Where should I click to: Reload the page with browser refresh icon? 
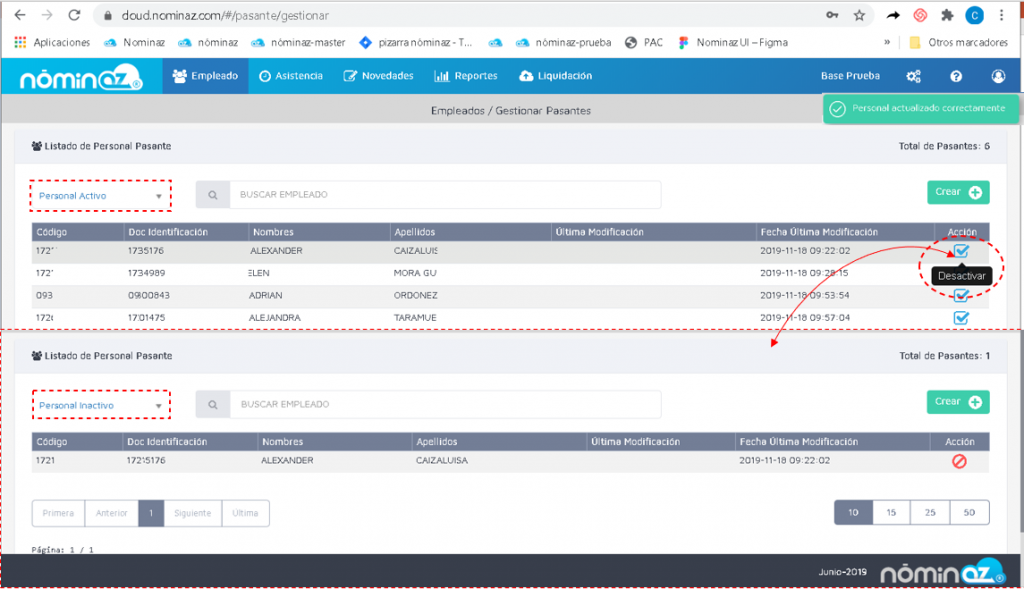[74, 15]
